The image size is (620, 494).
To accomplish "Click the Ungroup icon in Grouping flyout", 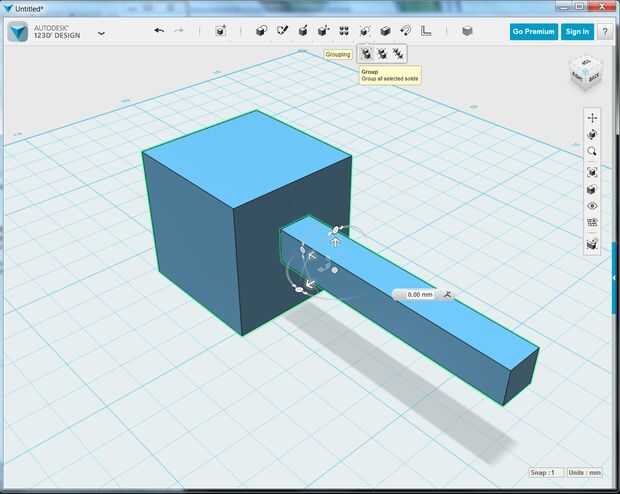I will pos(381,54).
